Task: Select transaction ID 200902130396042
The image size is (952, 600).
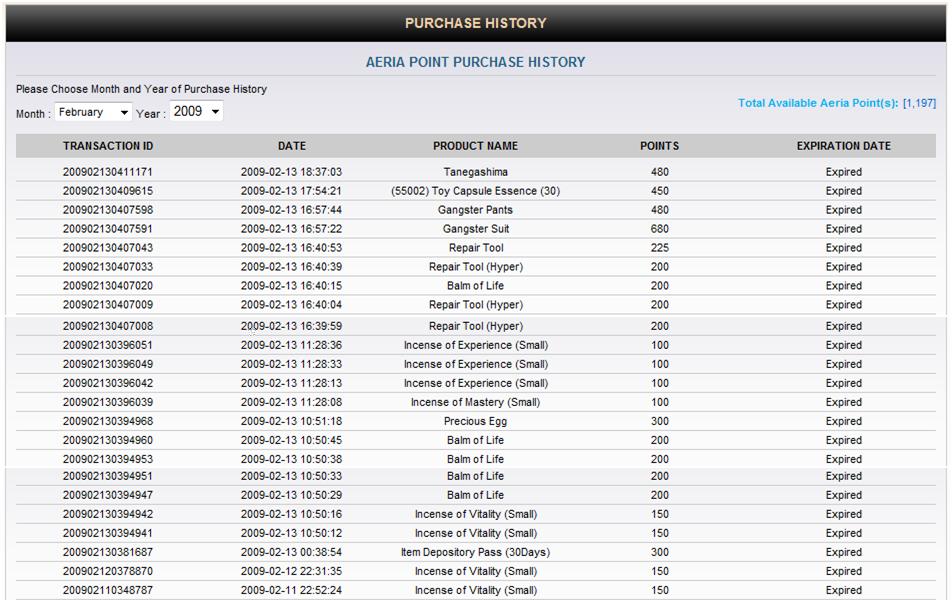Action: click(108, 383)
